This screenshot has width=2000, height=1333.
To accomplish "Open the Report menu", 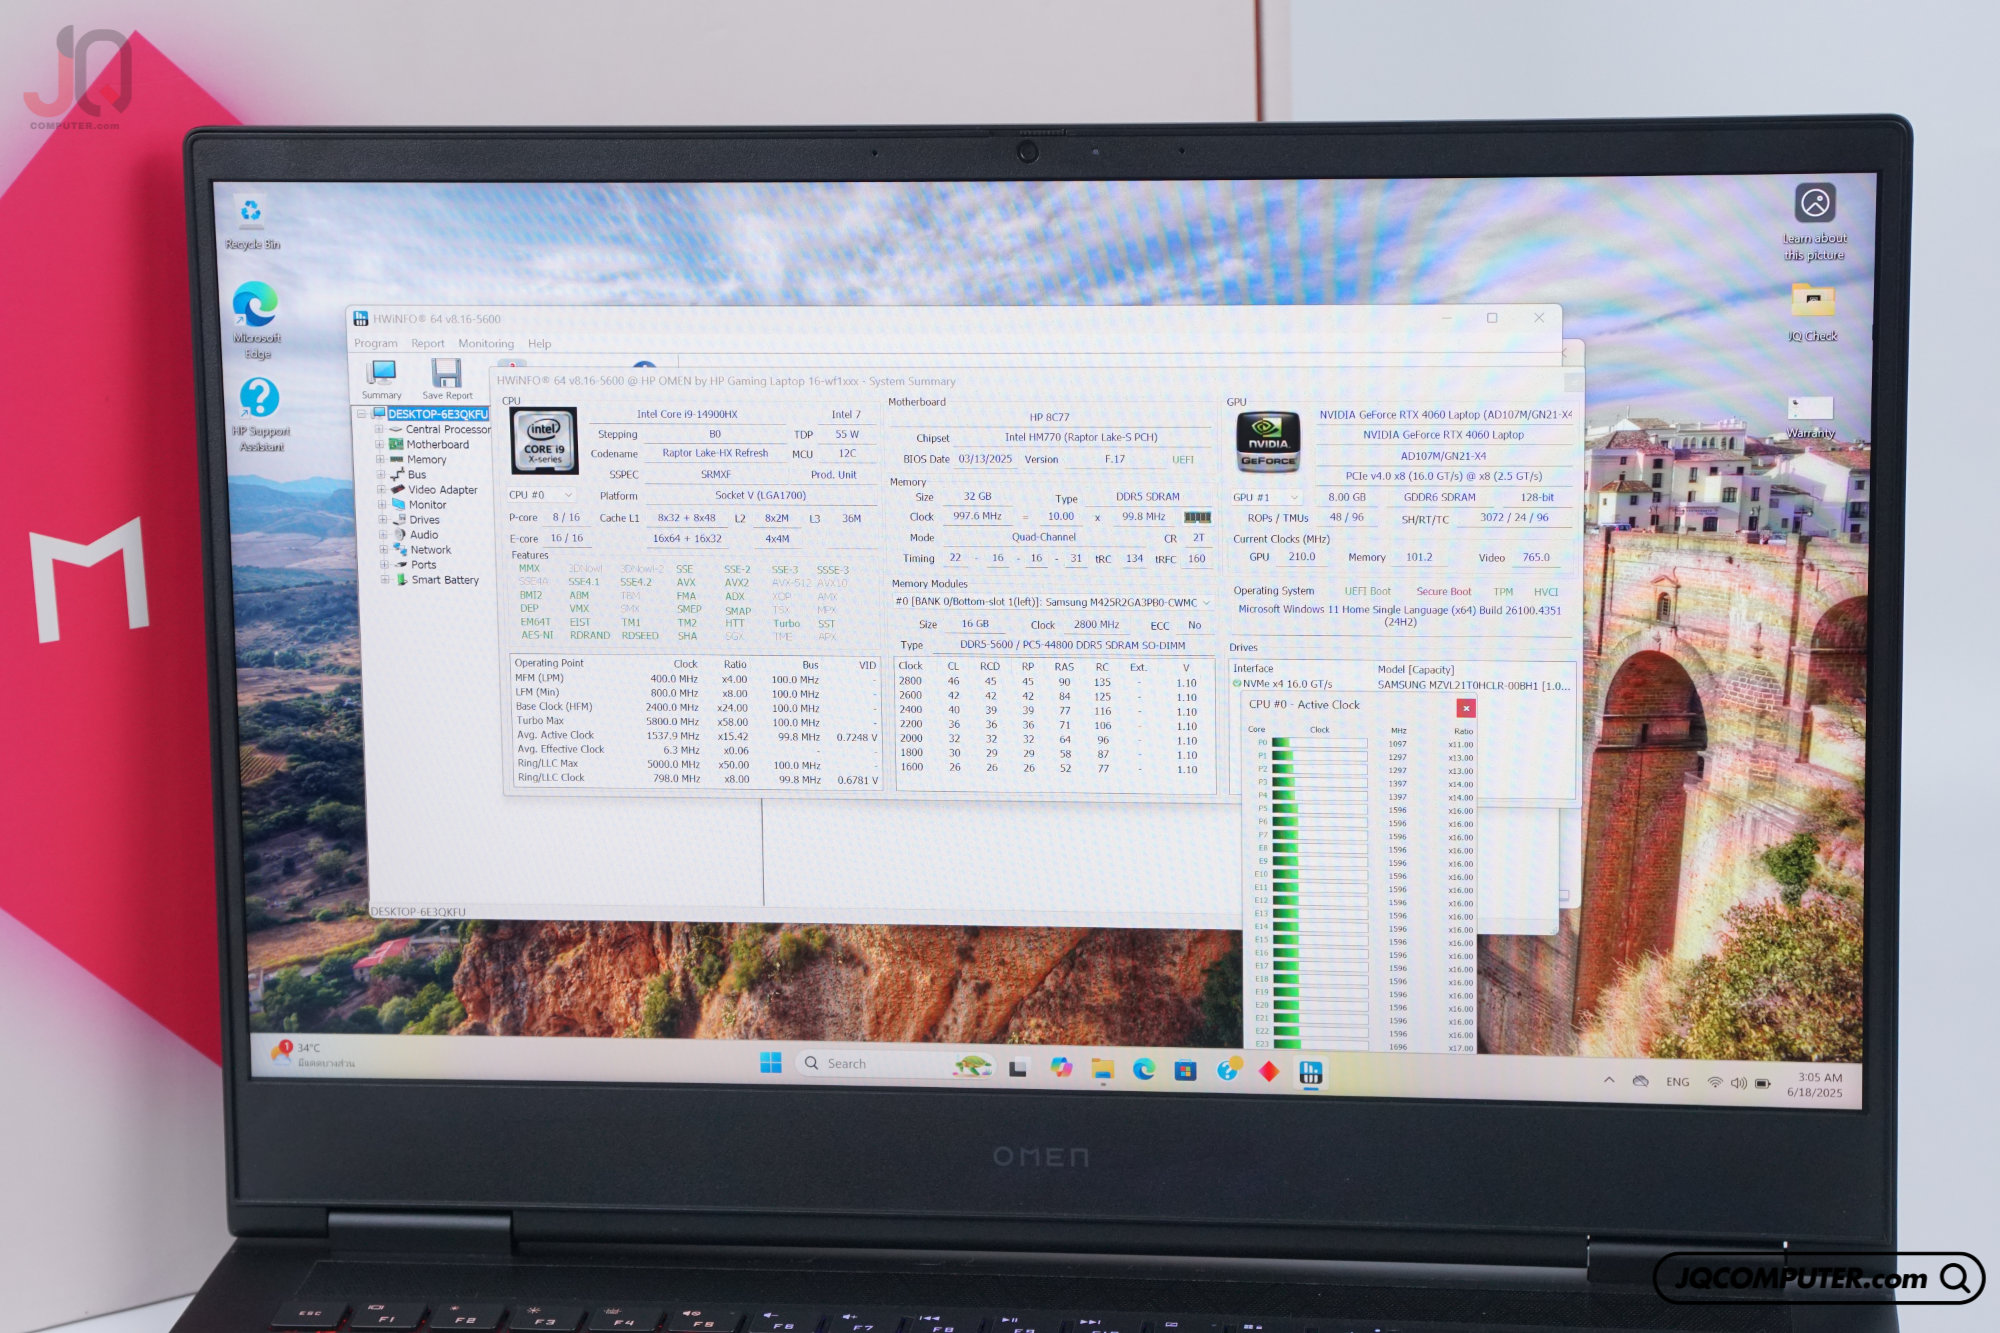I will coord(428,343).
